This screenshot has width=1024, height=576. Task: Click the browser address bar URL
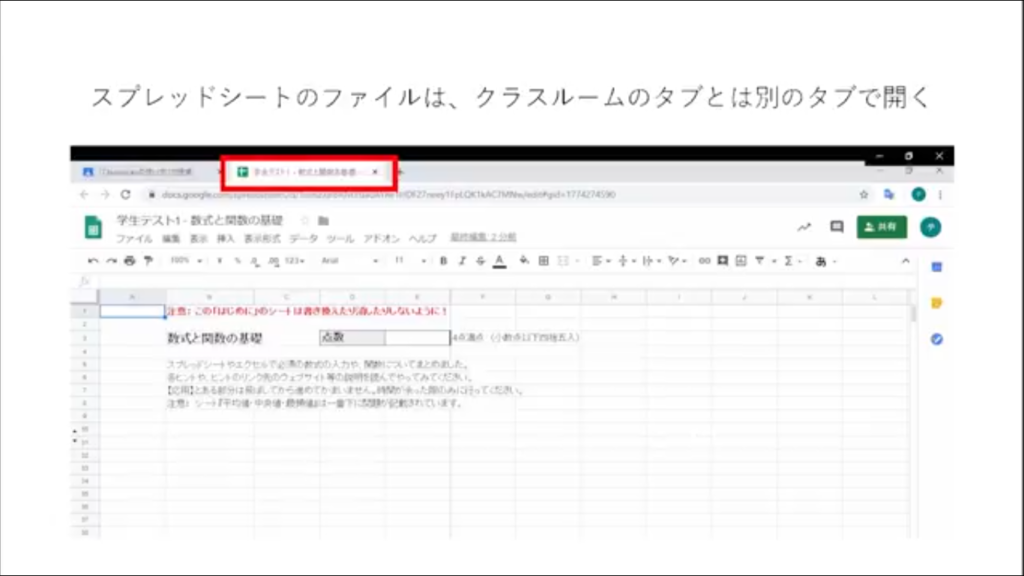coord(389,195)
